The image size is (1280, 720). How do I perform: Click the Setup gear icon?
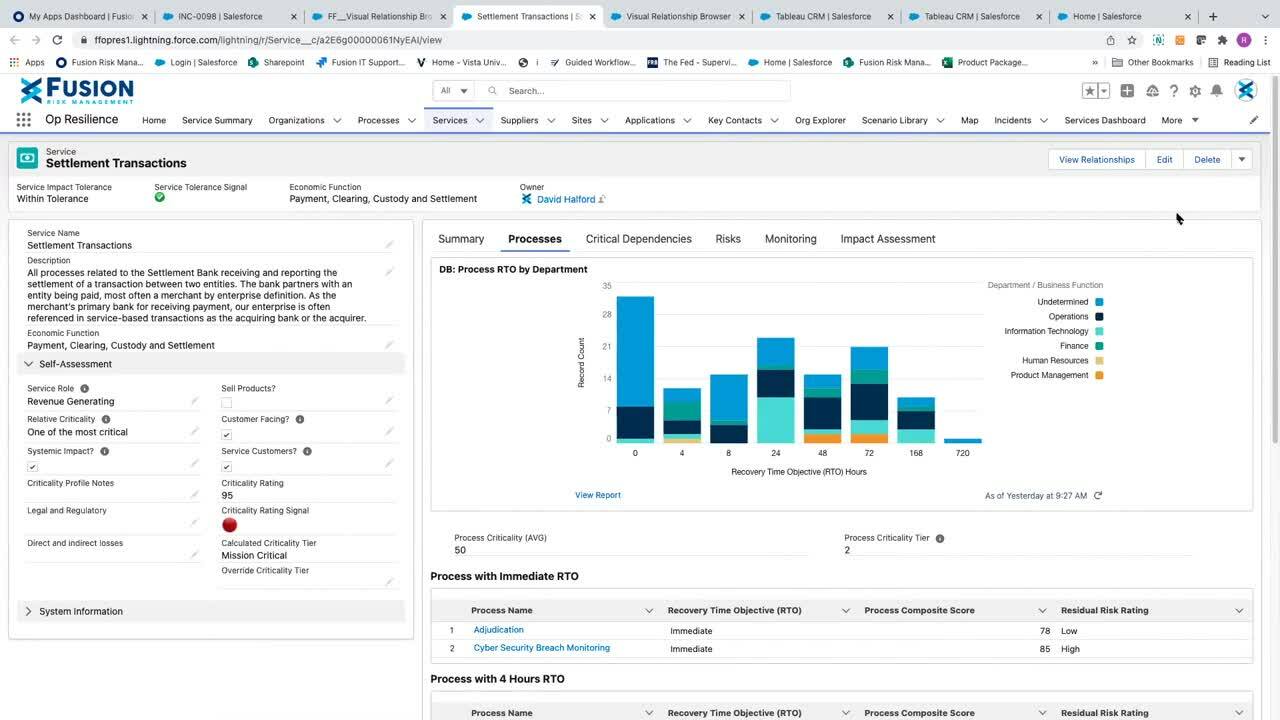pos(1195,91)
